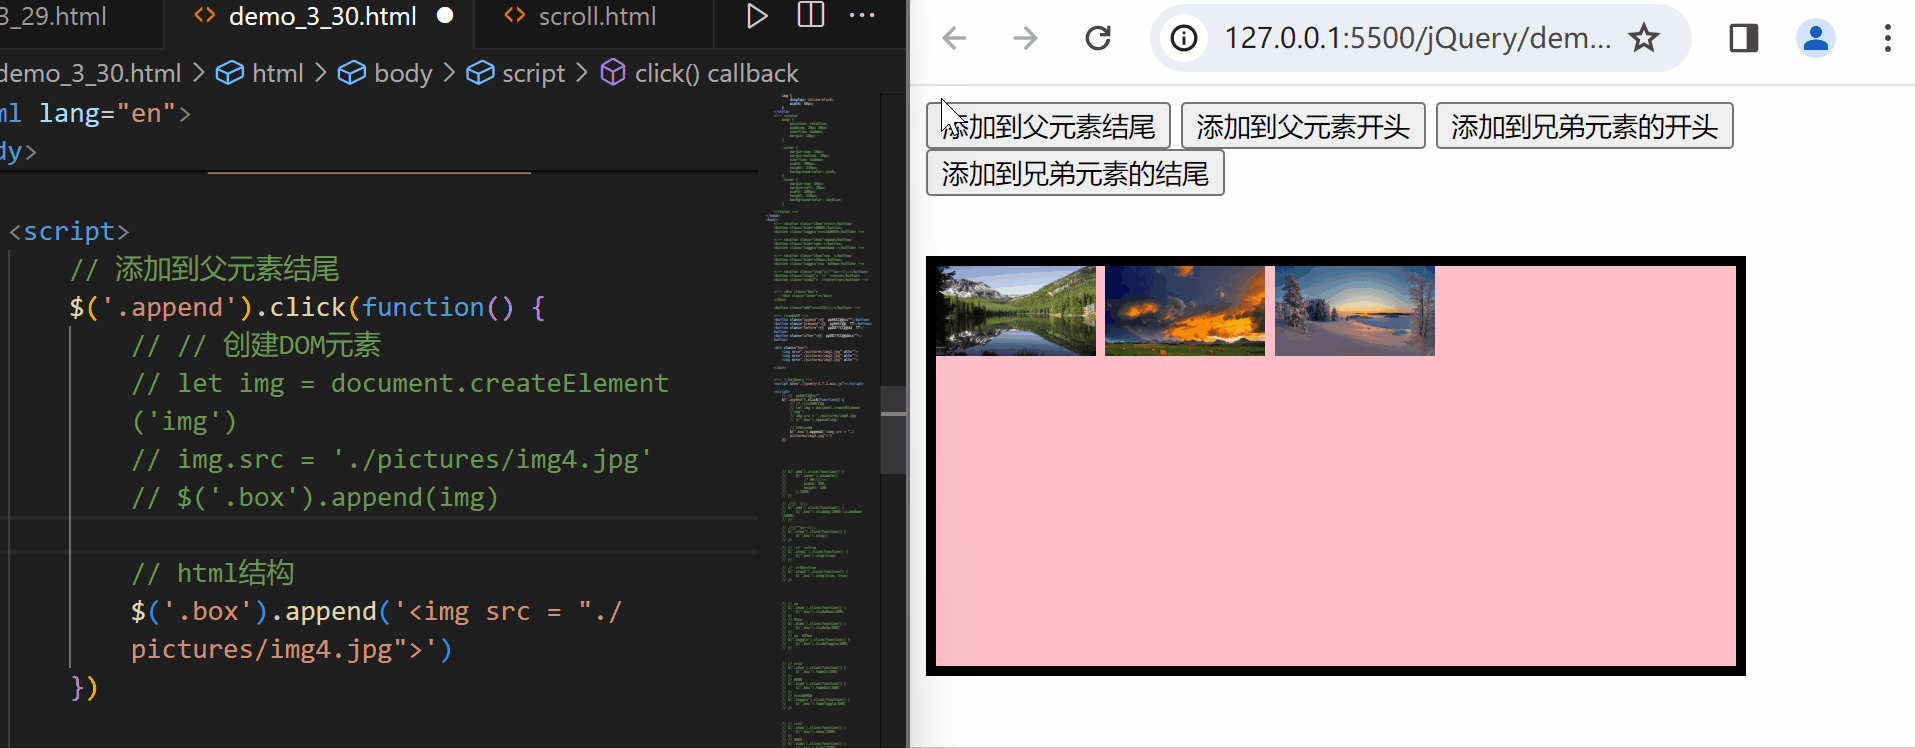The width and height of the screenshot is (1915, 748).
Task: Click the comment // 添加到父元素结尾
Action: 204,269
